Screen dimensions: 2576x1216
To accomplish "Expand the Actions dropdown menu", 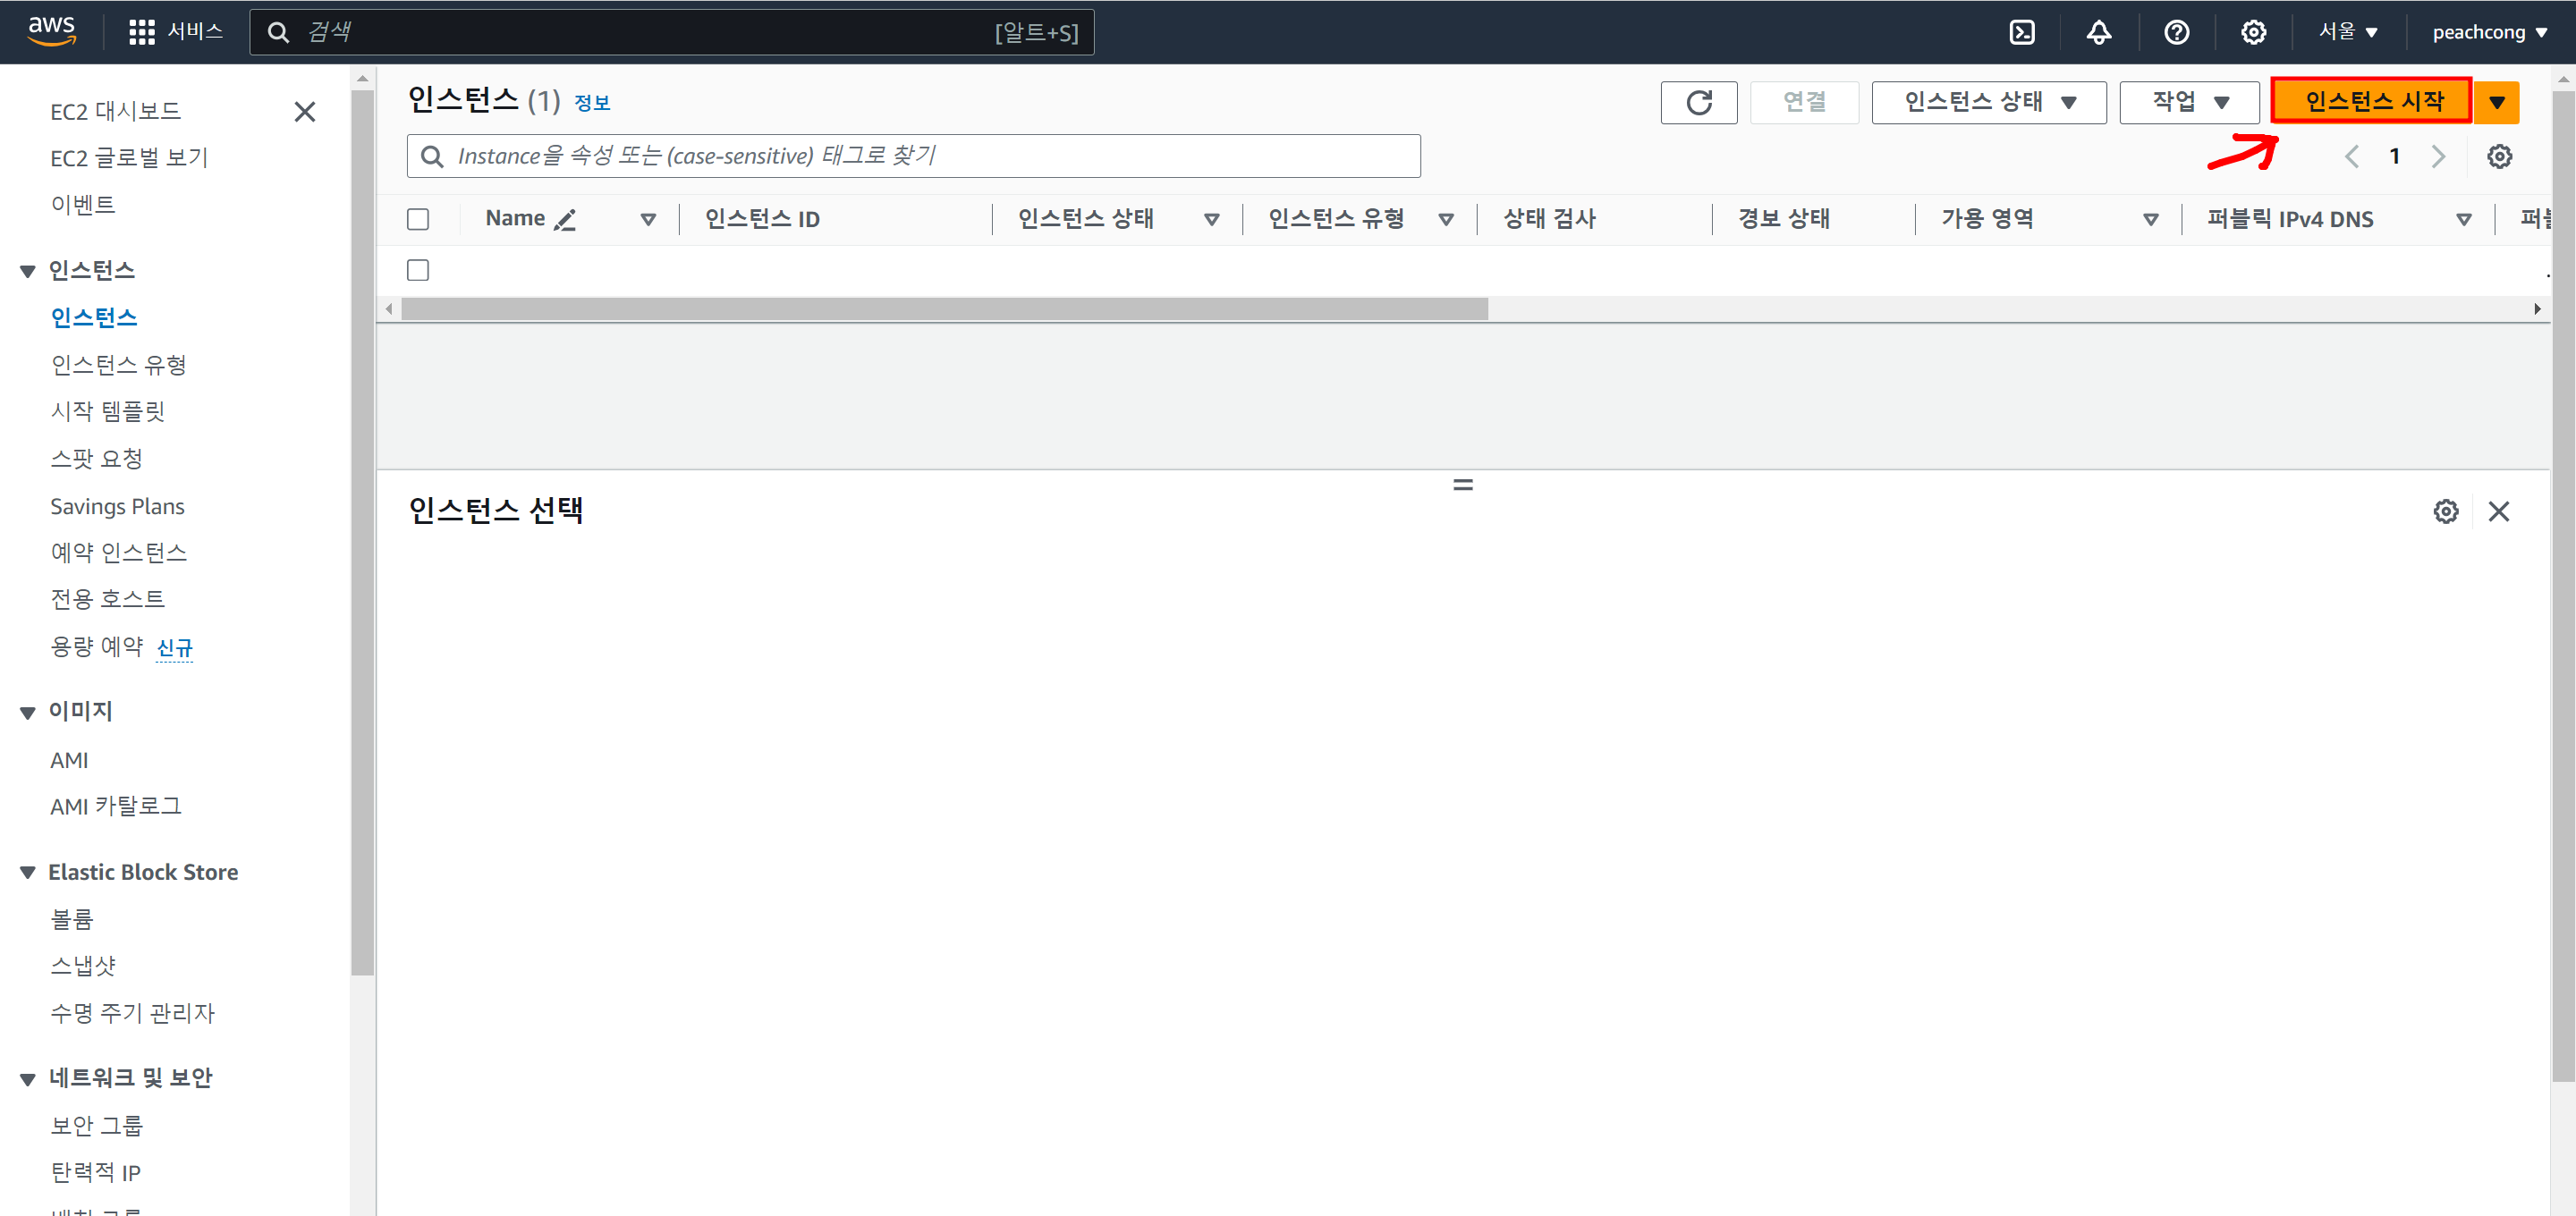I will pyautogui.click(x=2189, y=102).
